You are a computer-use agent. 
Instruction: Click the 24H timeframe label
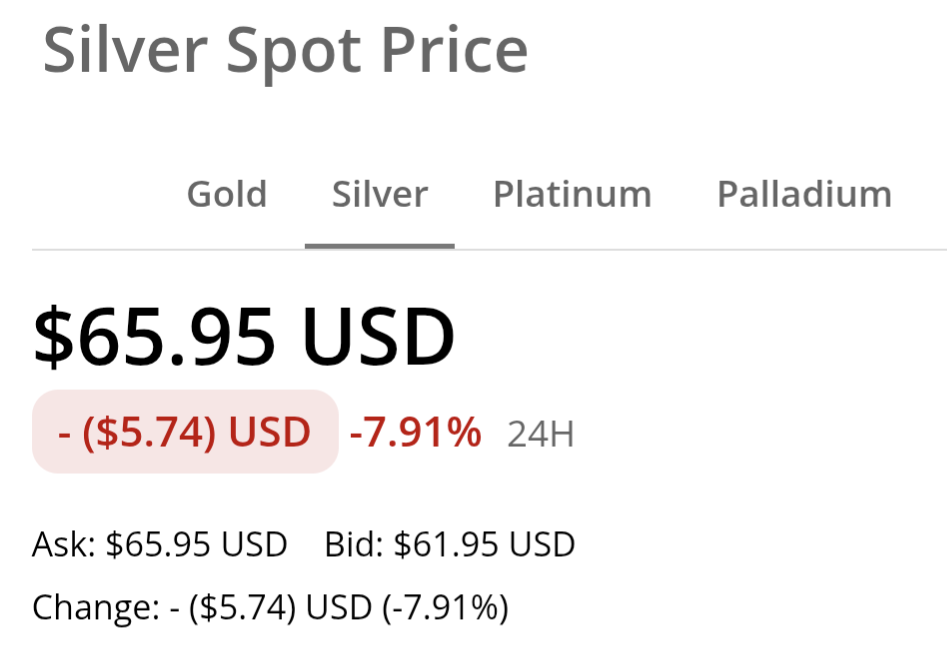click(x=541, y=435)
